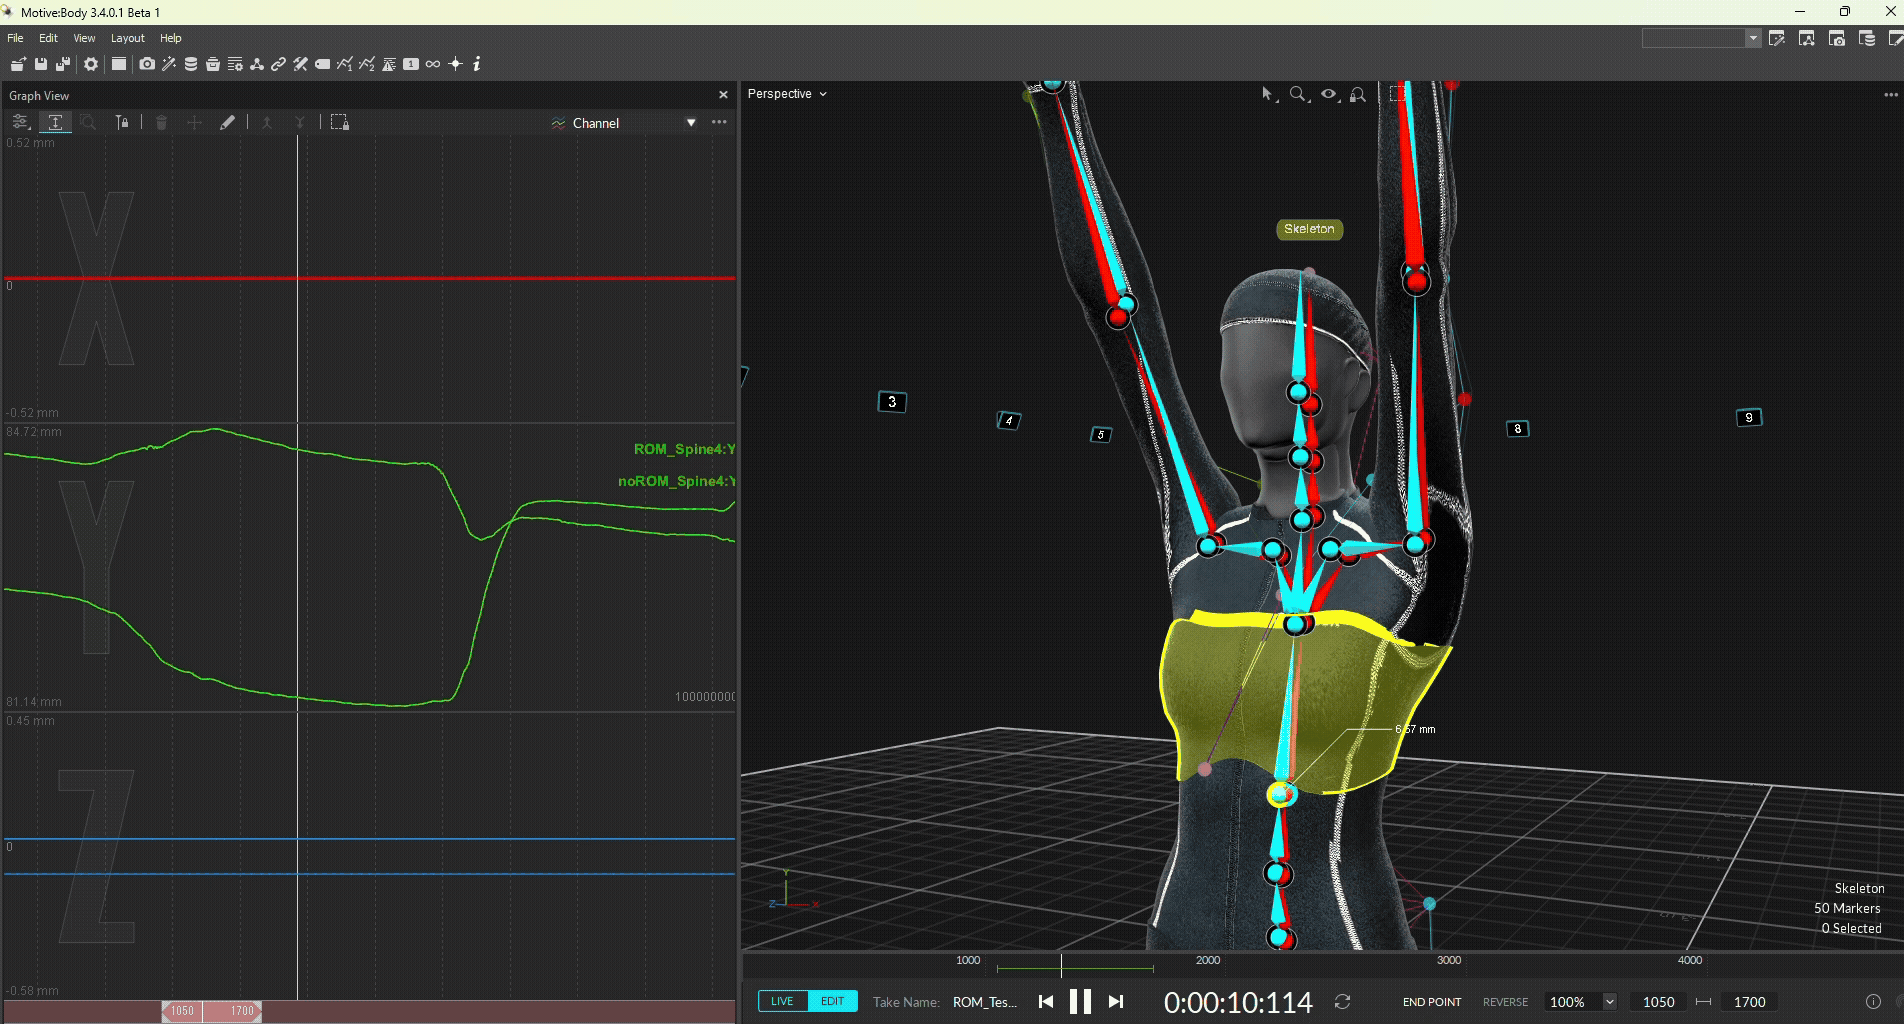Switch to LIVE mode

pyautogui.click(x=782, y=1001)
